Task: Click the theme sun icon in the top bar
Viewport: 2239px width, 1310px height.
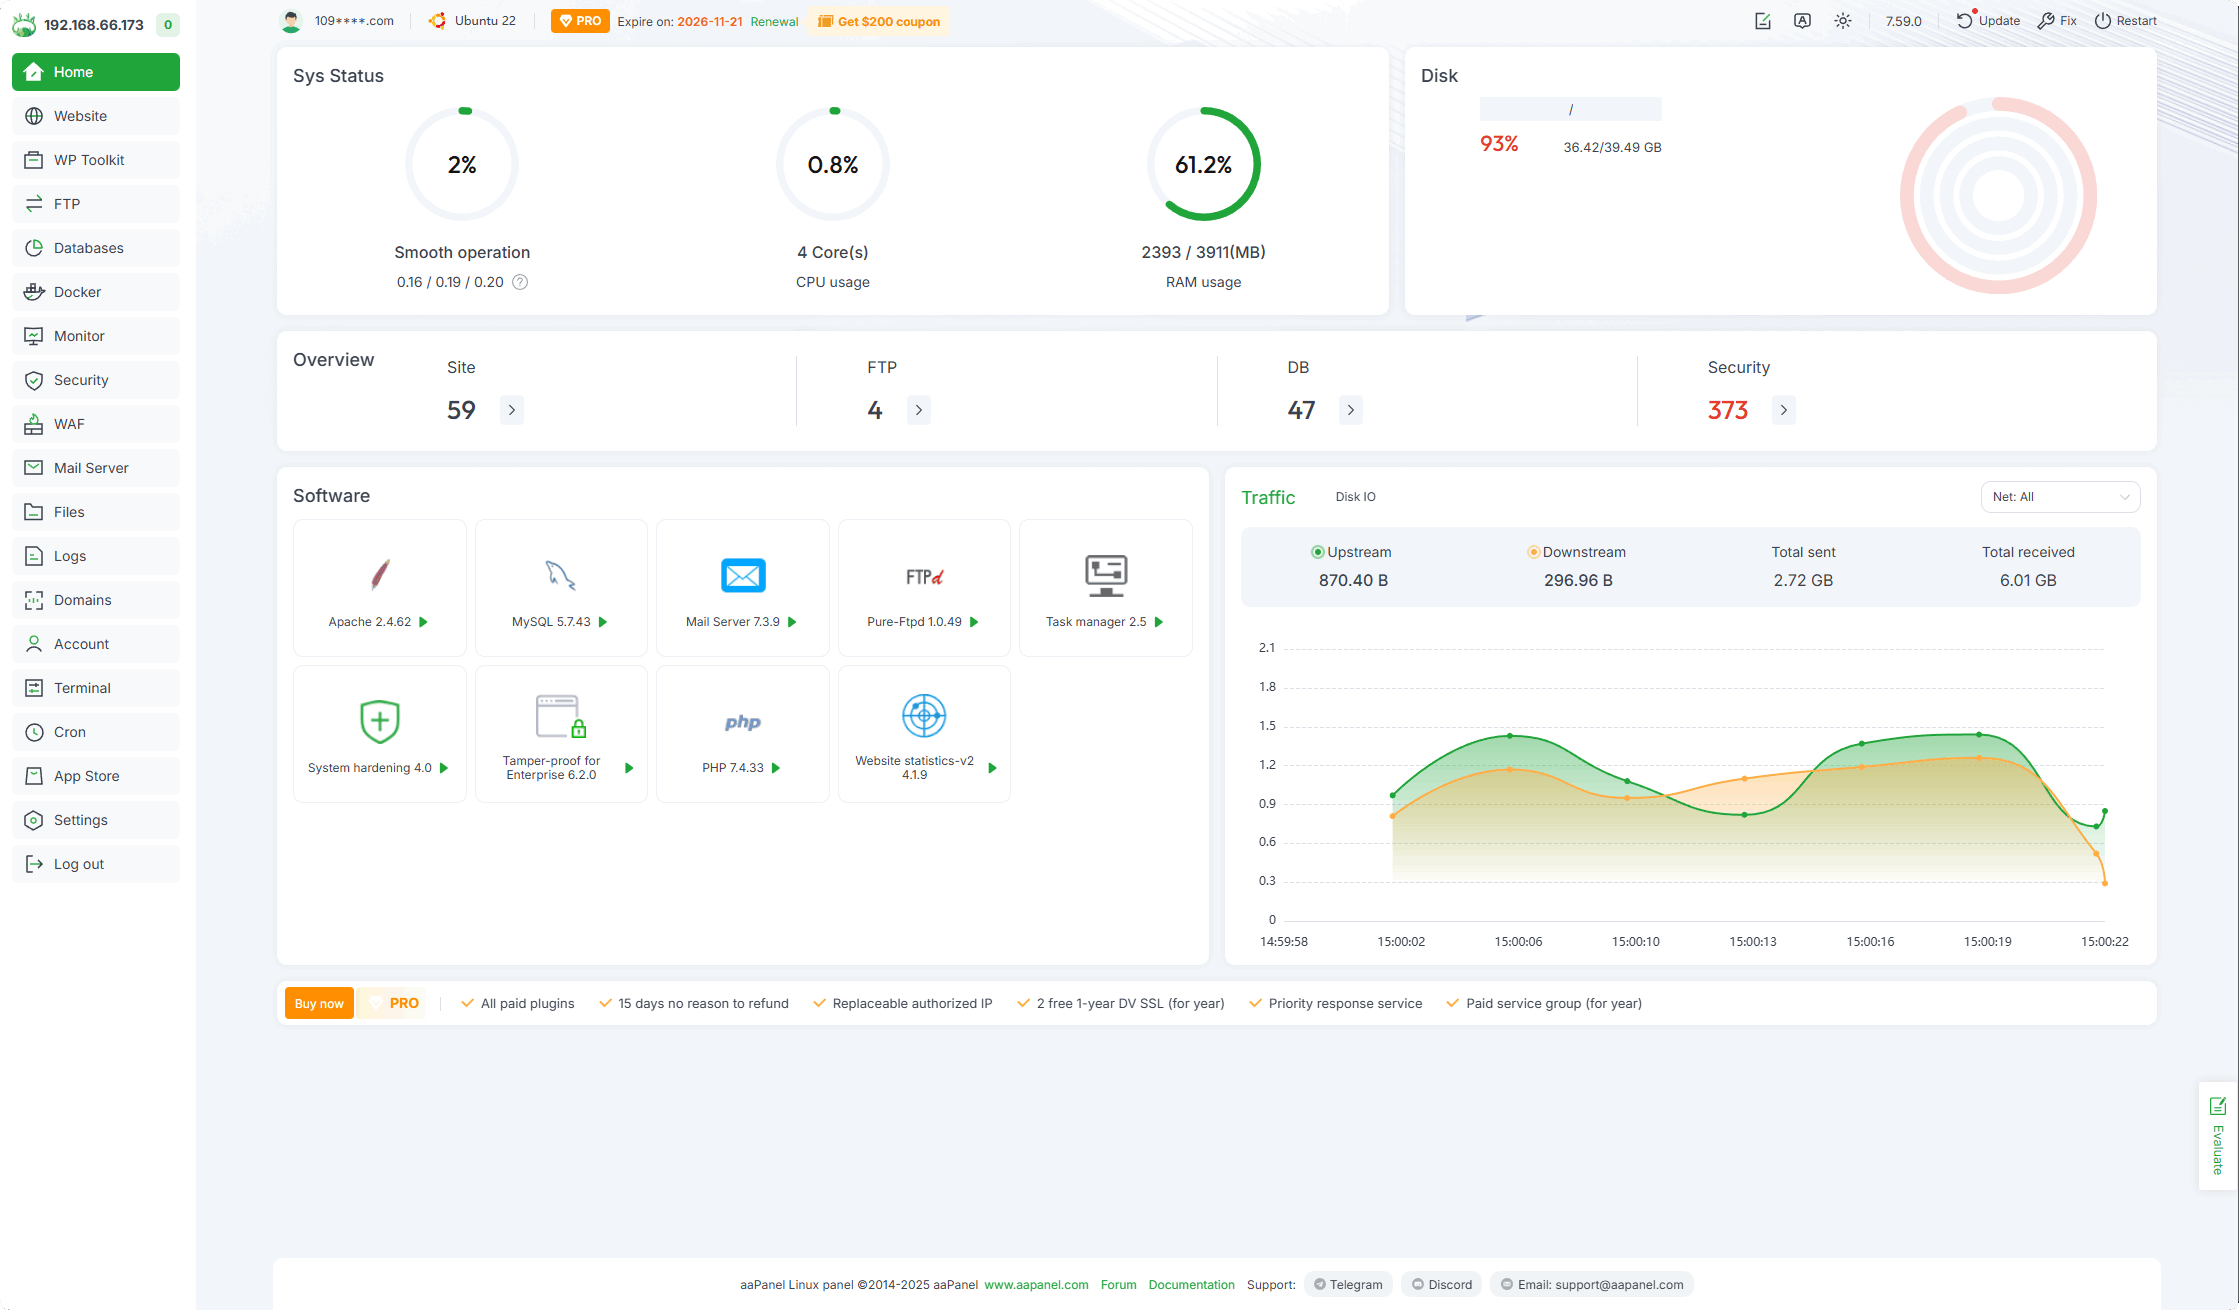Action: tap(1843, 21)
